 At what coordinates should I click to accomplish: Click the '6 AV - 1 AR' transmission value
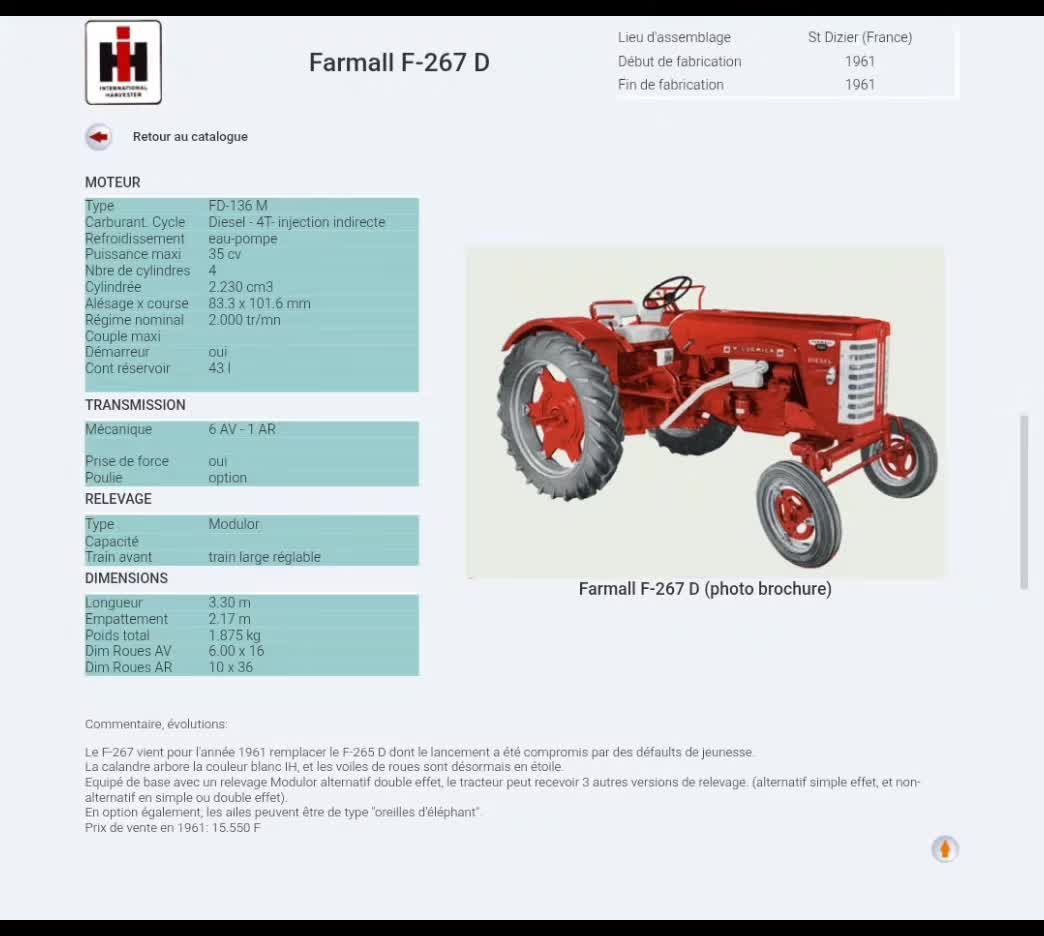tap(242, 429)
